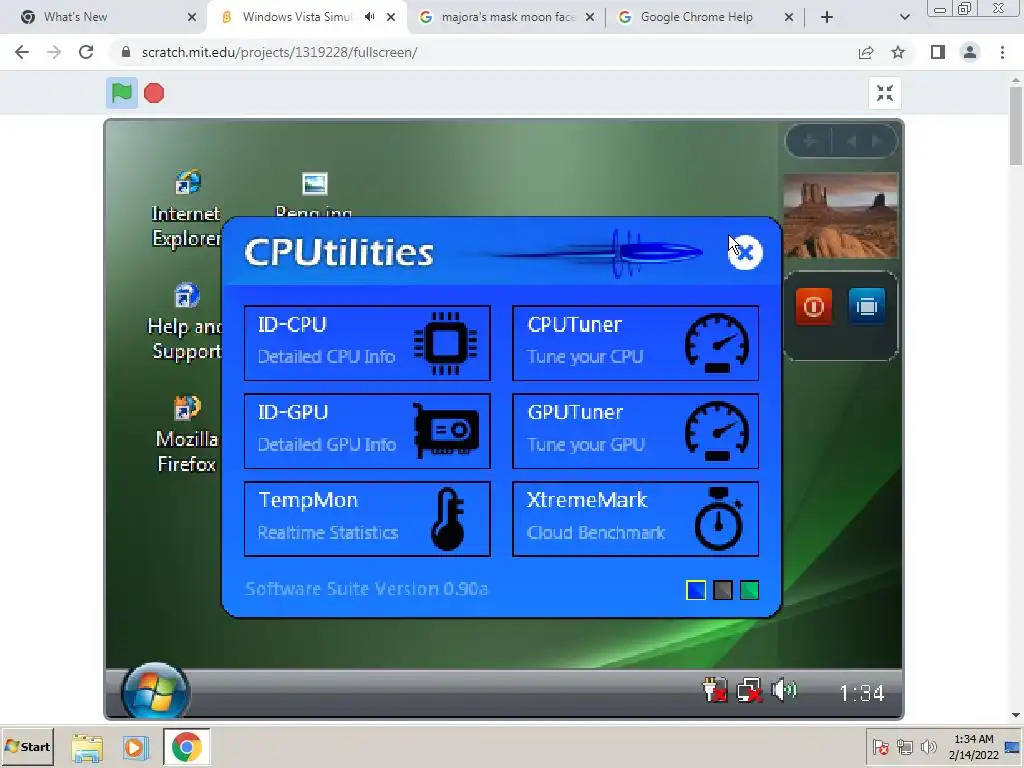View site information via lock icon
1024x768 pixels.
[x=126, y=52]
